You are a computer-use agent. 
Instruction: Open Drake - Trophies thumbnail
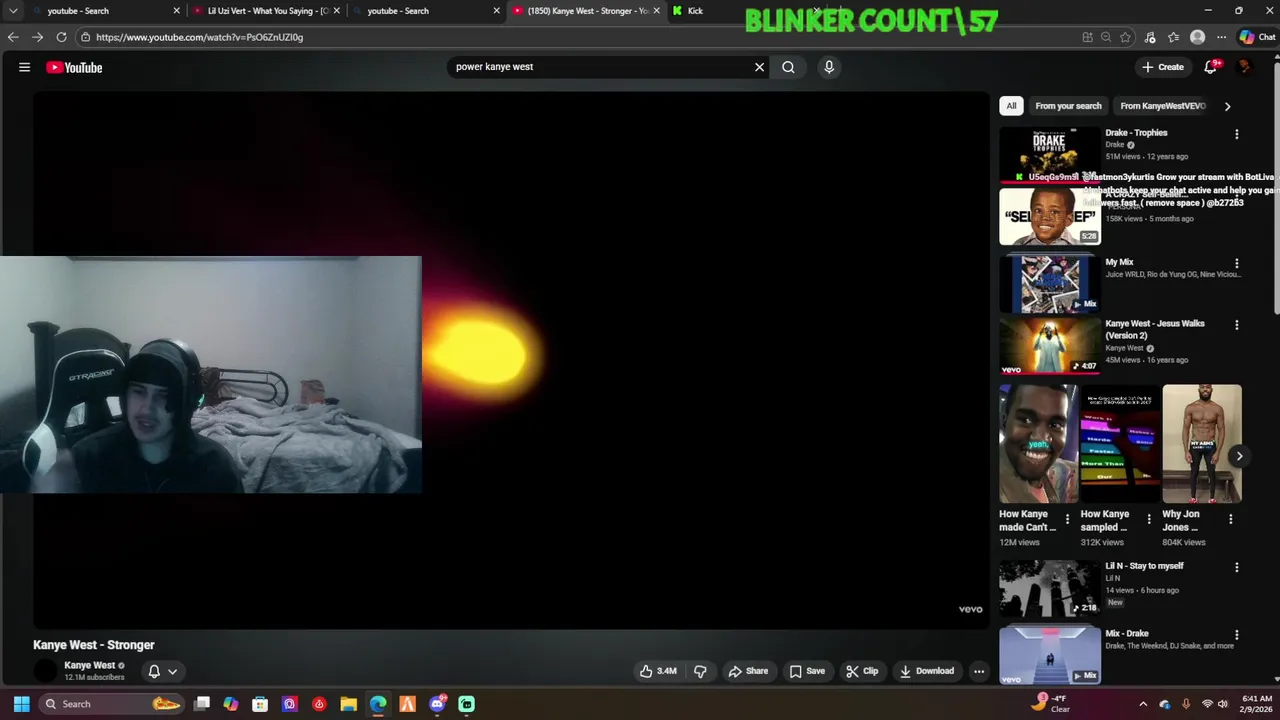[x=1050, y=155]
